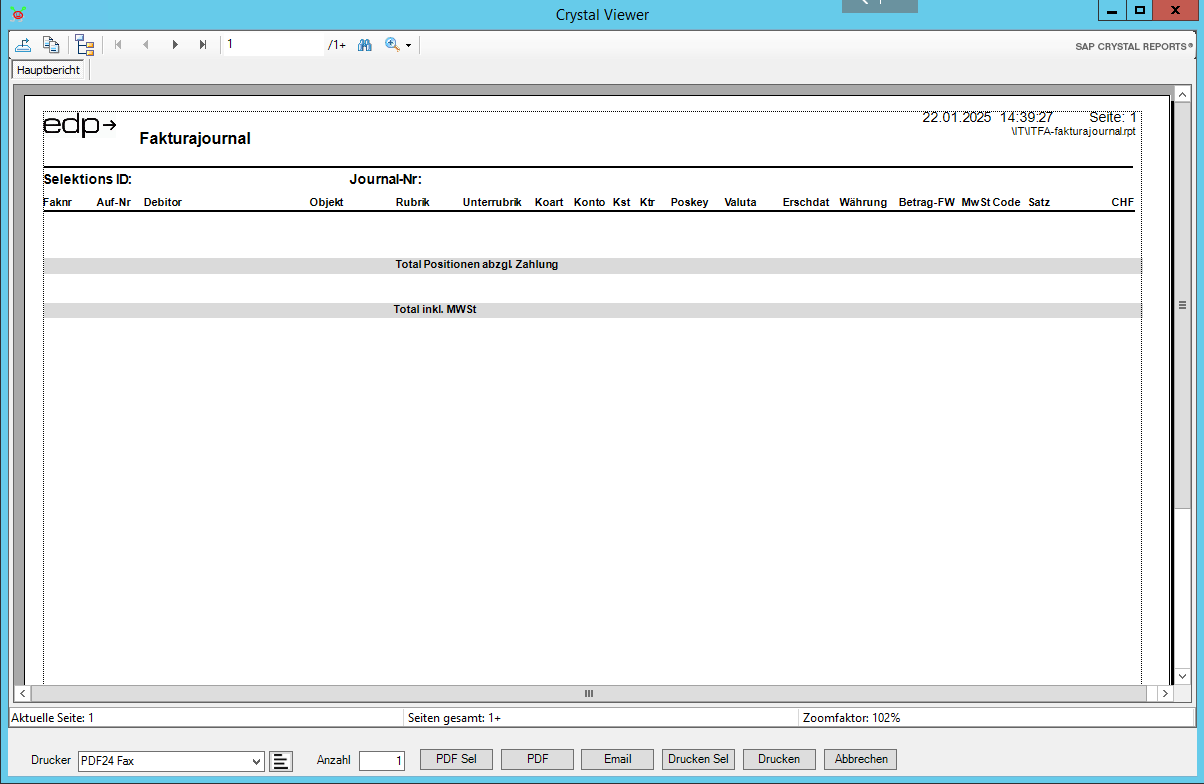The image size is (1204, 784).
Task: Go to the next page arrow
Action: pos(175,45)
